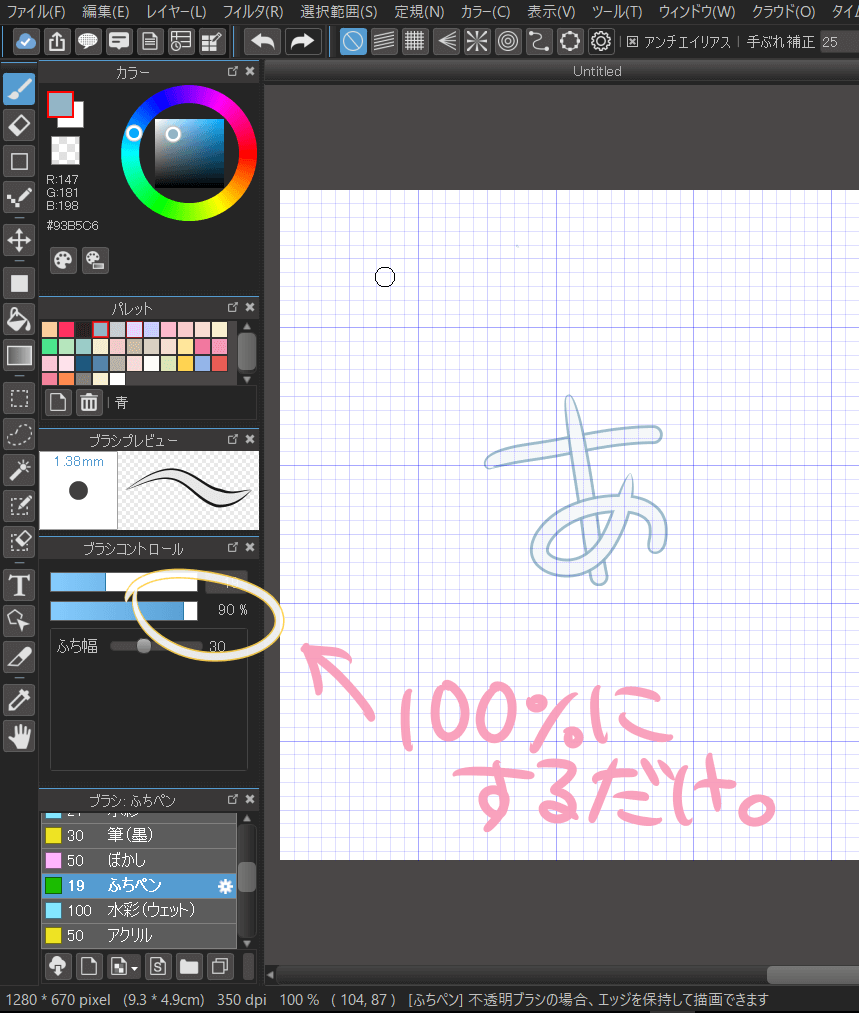Enable grid crosshatch snap
Screen dimensions: 859x1013
[415, 42]
